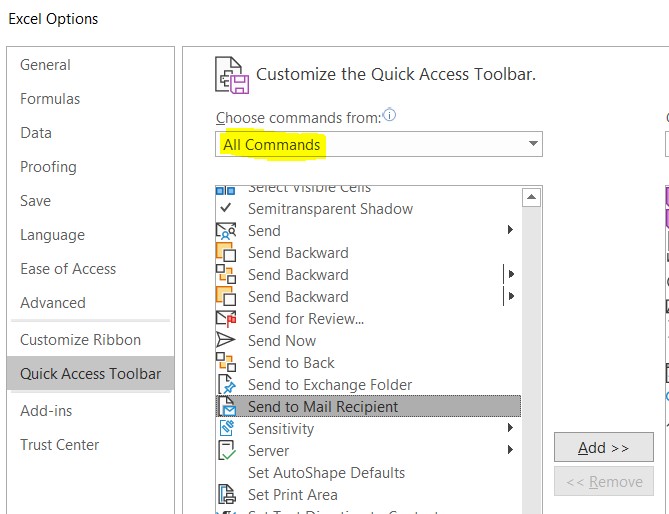Click the Send to Back icon

click(x=227, y=363)
